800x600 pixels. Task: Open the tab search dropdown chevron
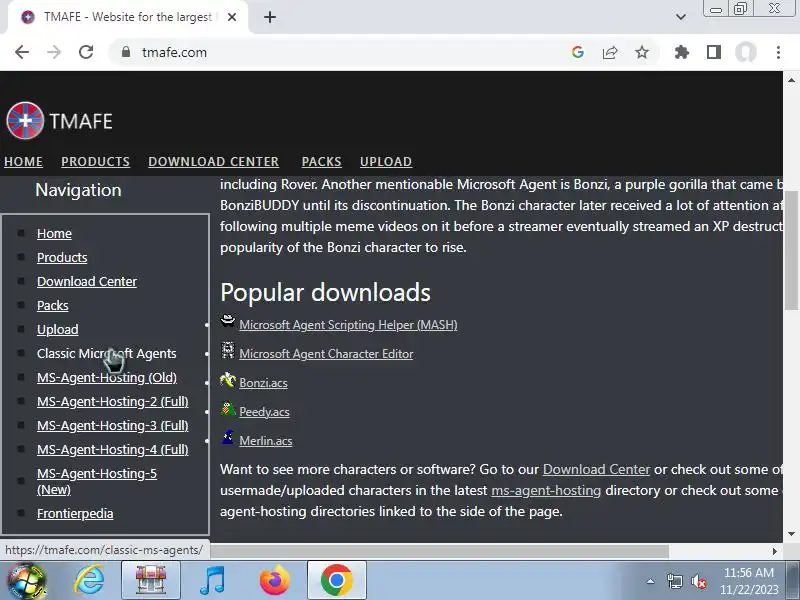click(x=681, y=17)
